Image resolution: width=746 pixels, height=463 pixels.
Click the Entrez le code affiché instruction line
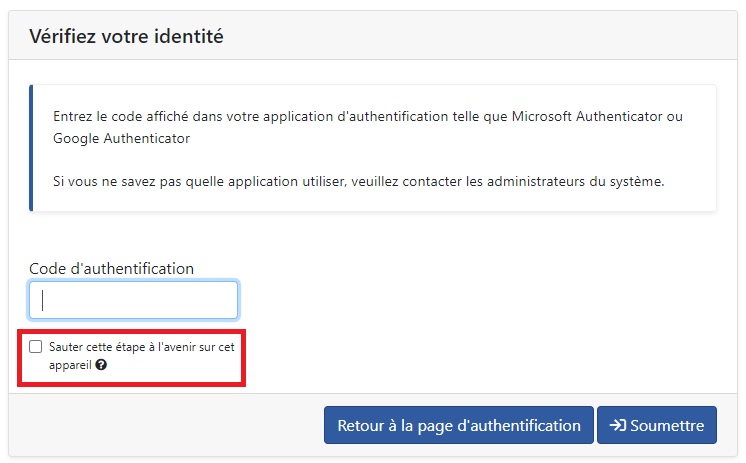pyautogui.click(x=368, y=117)
